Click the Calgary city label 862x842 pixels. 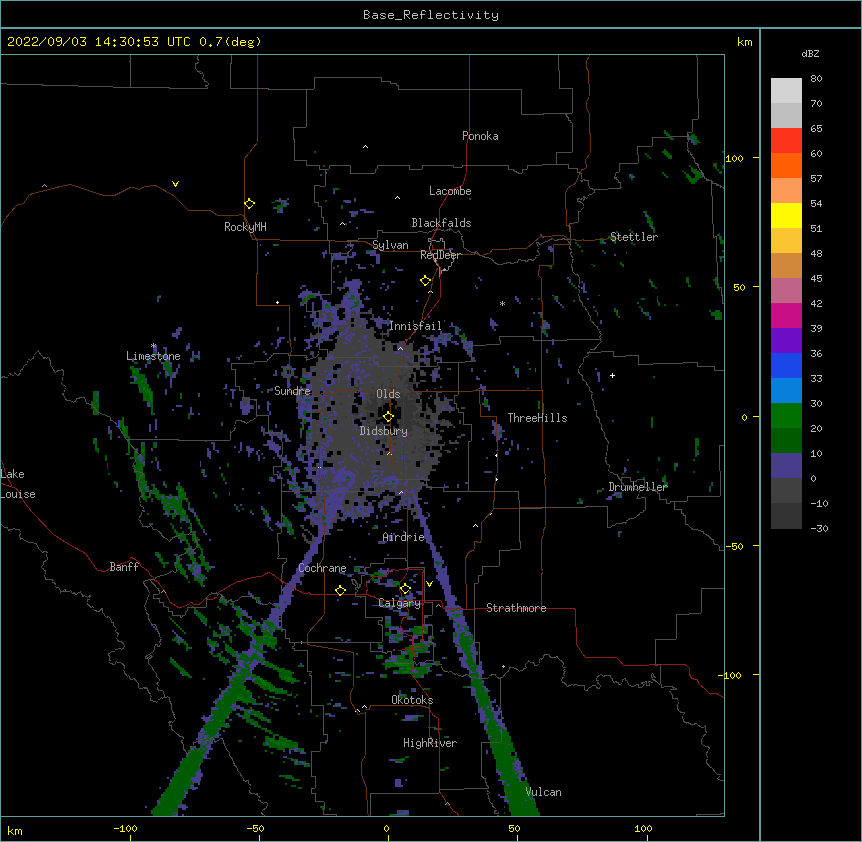(x=400, y=603)
